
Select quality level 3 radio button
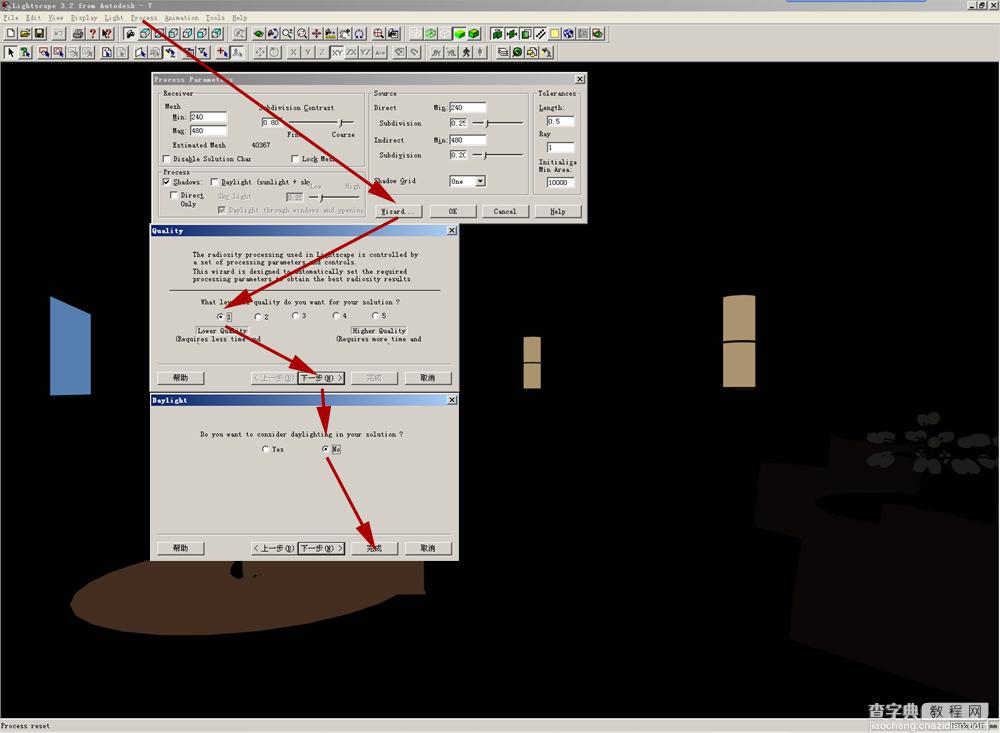(295, 316)
